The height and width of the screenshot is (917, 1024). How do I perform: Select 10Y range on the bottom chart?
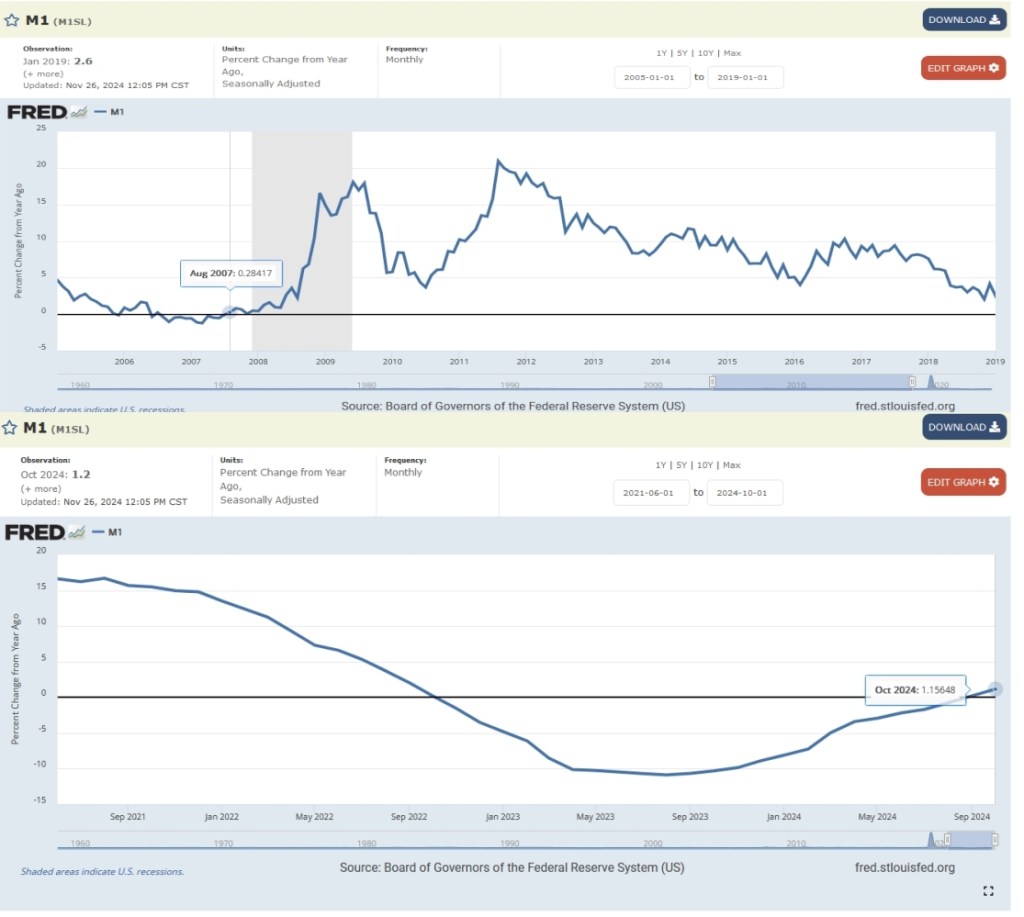tap(705, 465)
